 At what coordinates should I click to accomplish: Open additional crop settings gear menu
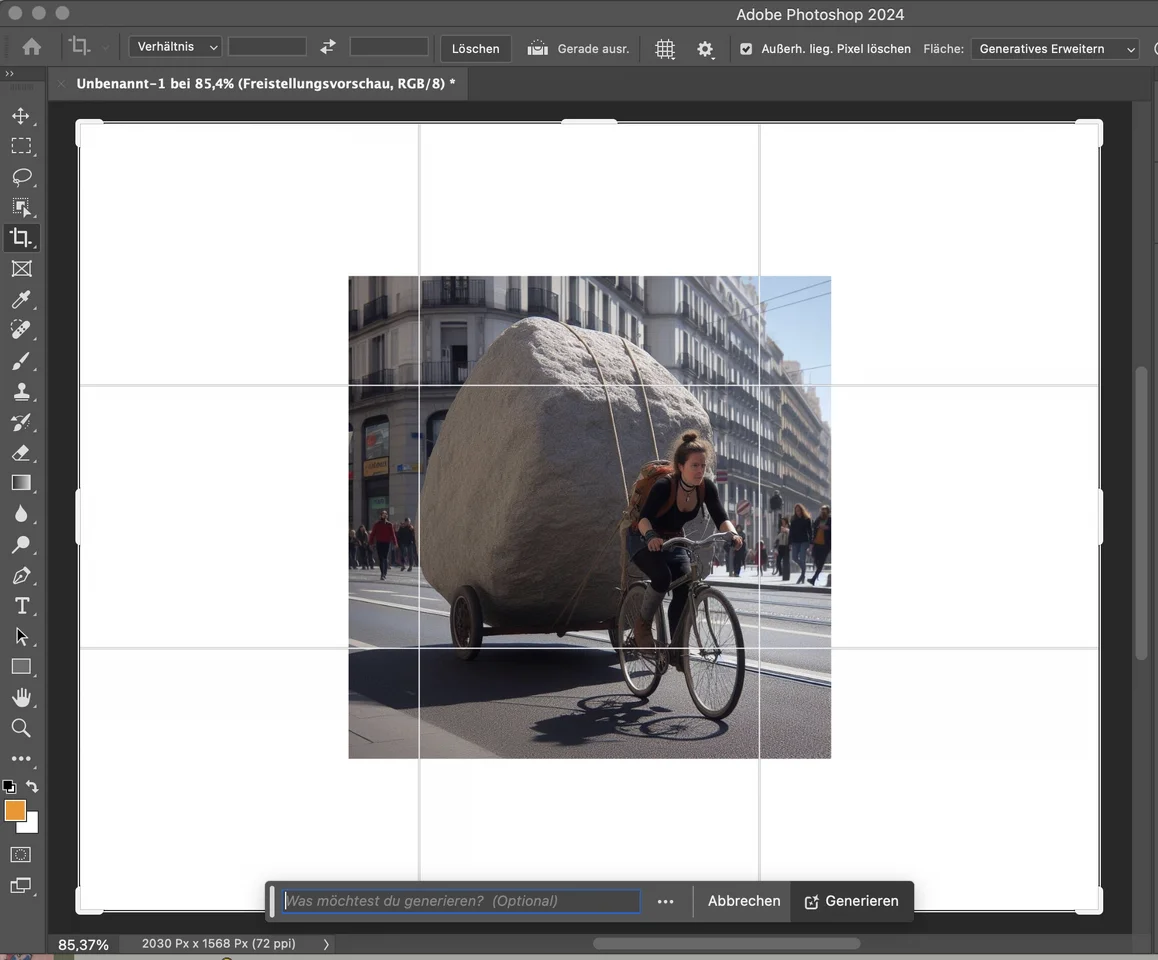706,49
